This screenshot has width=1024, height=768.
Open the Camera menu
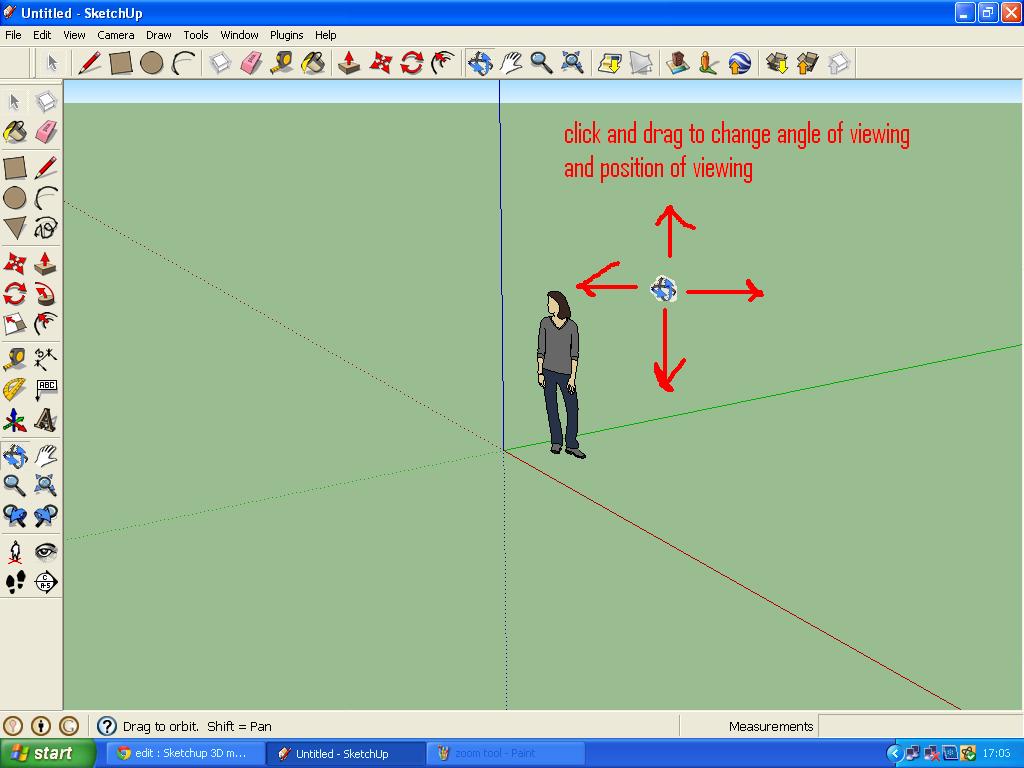pos(116,34)
